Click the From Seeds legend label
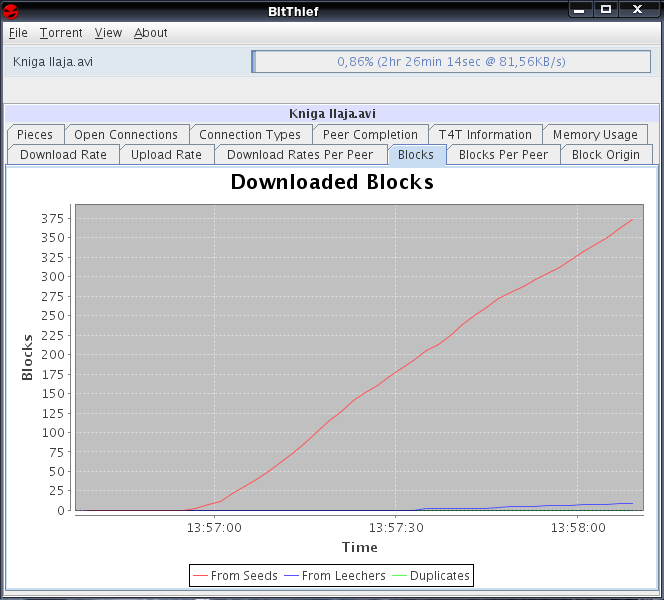 point(244,576)
